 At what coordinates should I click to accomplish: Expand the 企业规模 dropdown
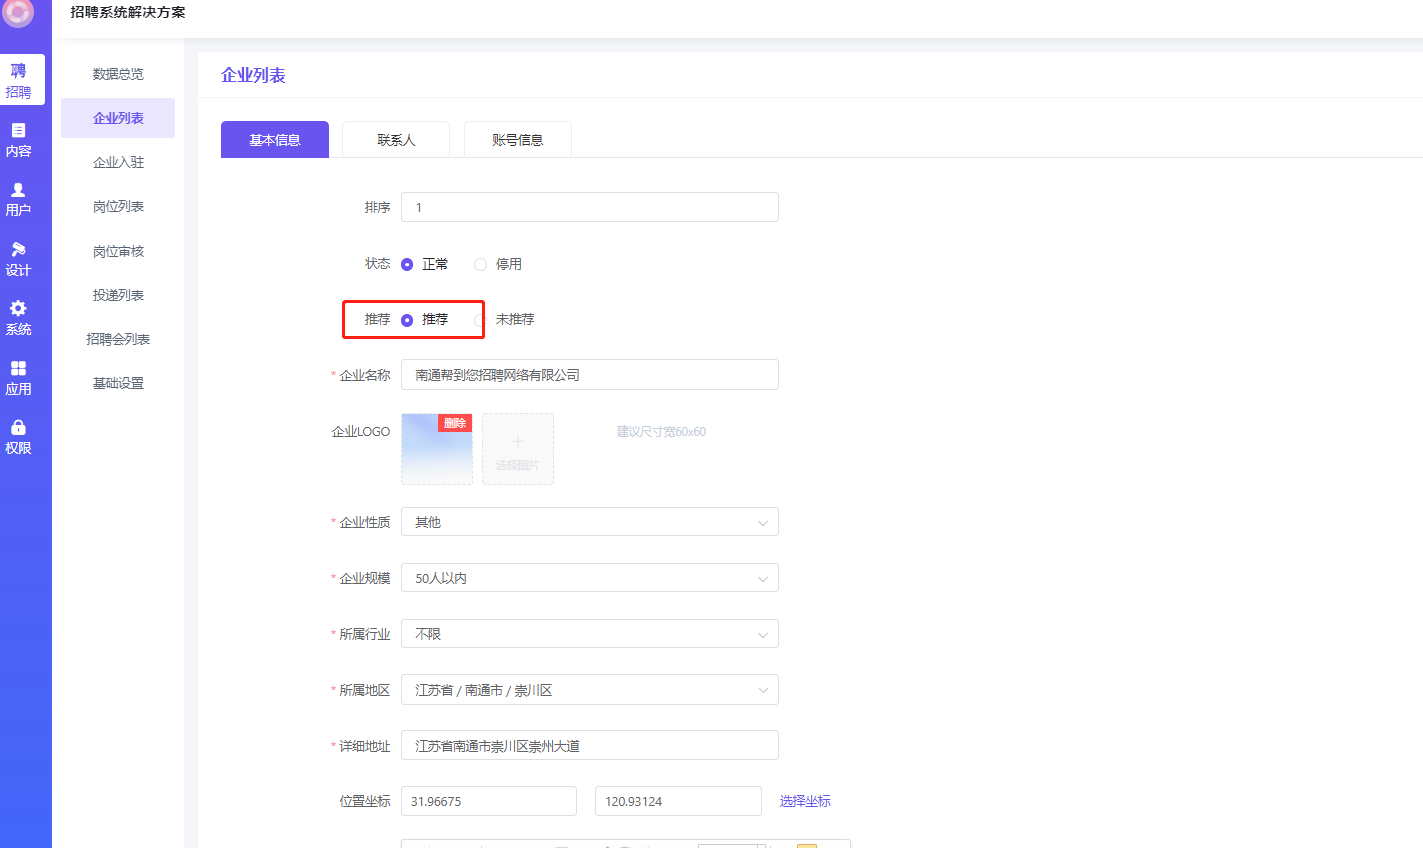click(x=589, y=578)
